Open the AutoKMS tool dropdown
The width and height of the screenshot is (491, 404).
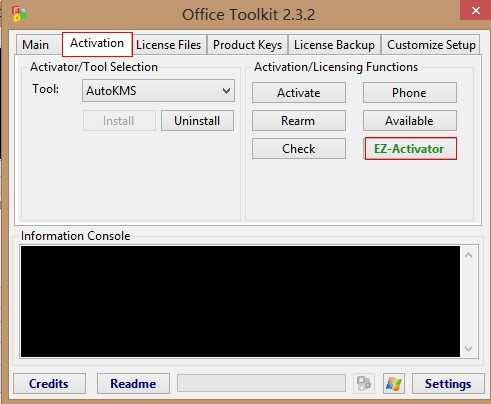158,91
